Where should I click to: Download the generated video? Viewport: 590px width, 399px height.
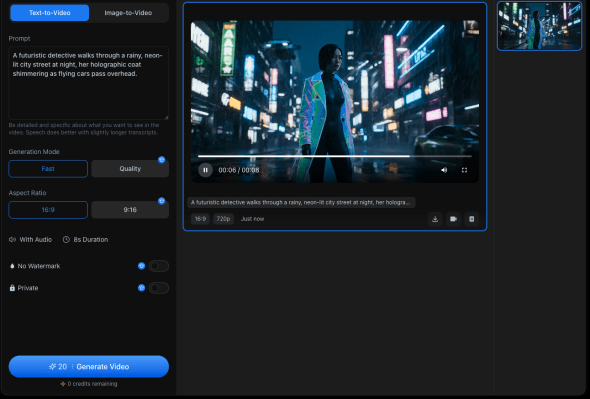(x=435, y=219)
